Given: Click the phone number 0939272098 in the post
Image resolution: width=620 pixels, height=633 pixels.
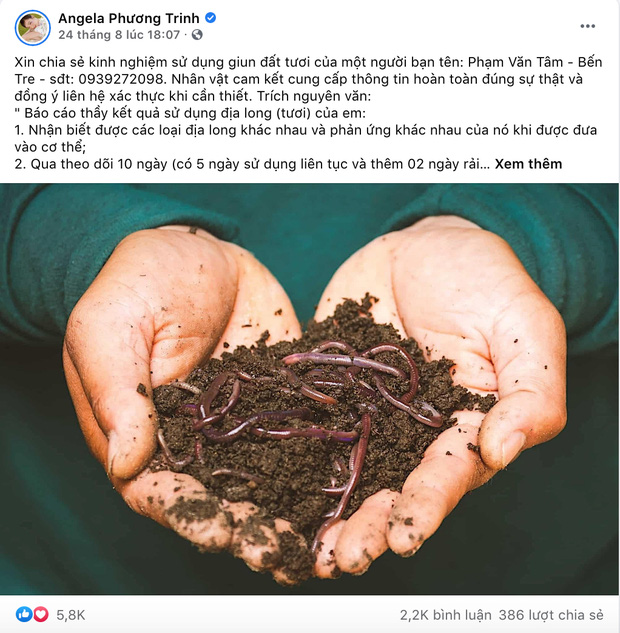Looking at the screenshot, I should coord(122,79).
